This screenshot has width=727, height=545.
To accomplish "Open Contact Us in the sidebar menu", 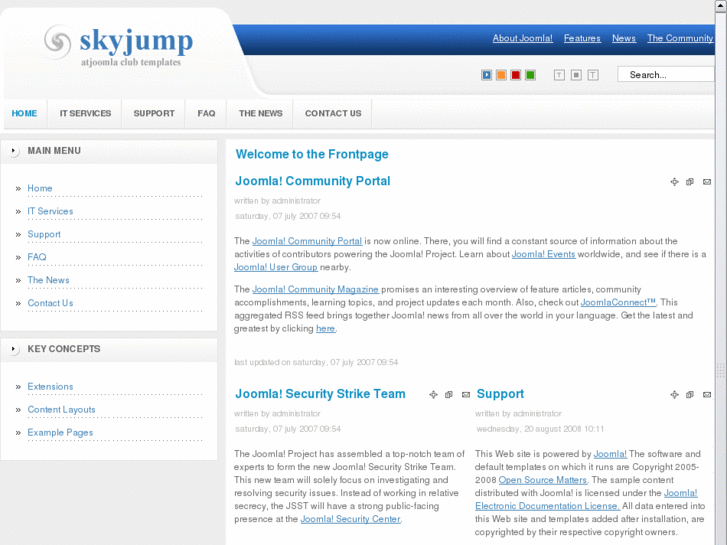I will pos(50,303).
